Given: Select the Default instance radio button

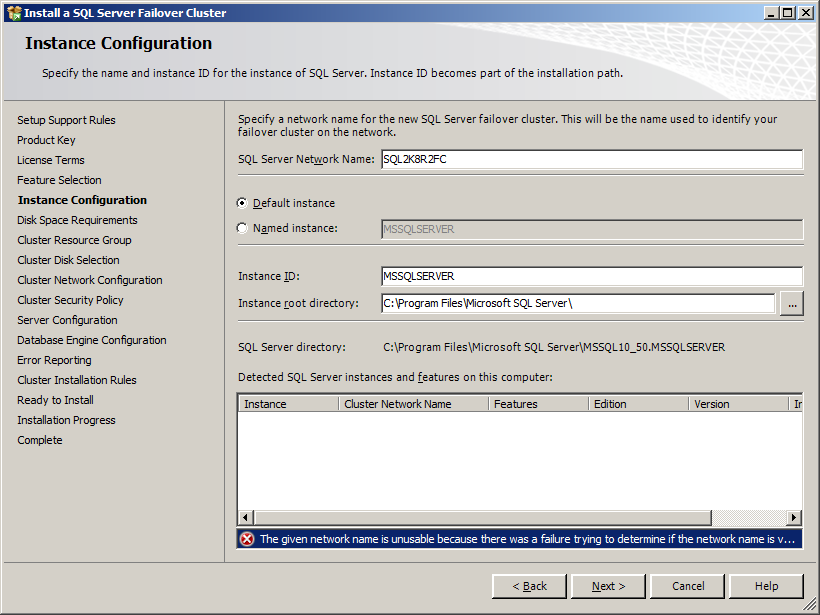Looking at the screenshot, I should pos(242,203).
